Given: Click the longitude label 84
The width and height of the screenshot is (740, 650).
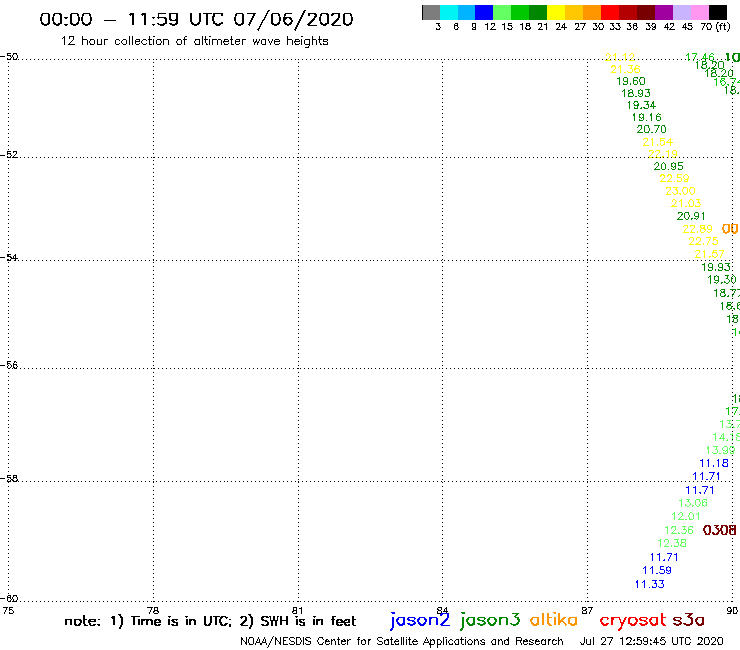Looking at the screenshot, I should 442,610.
